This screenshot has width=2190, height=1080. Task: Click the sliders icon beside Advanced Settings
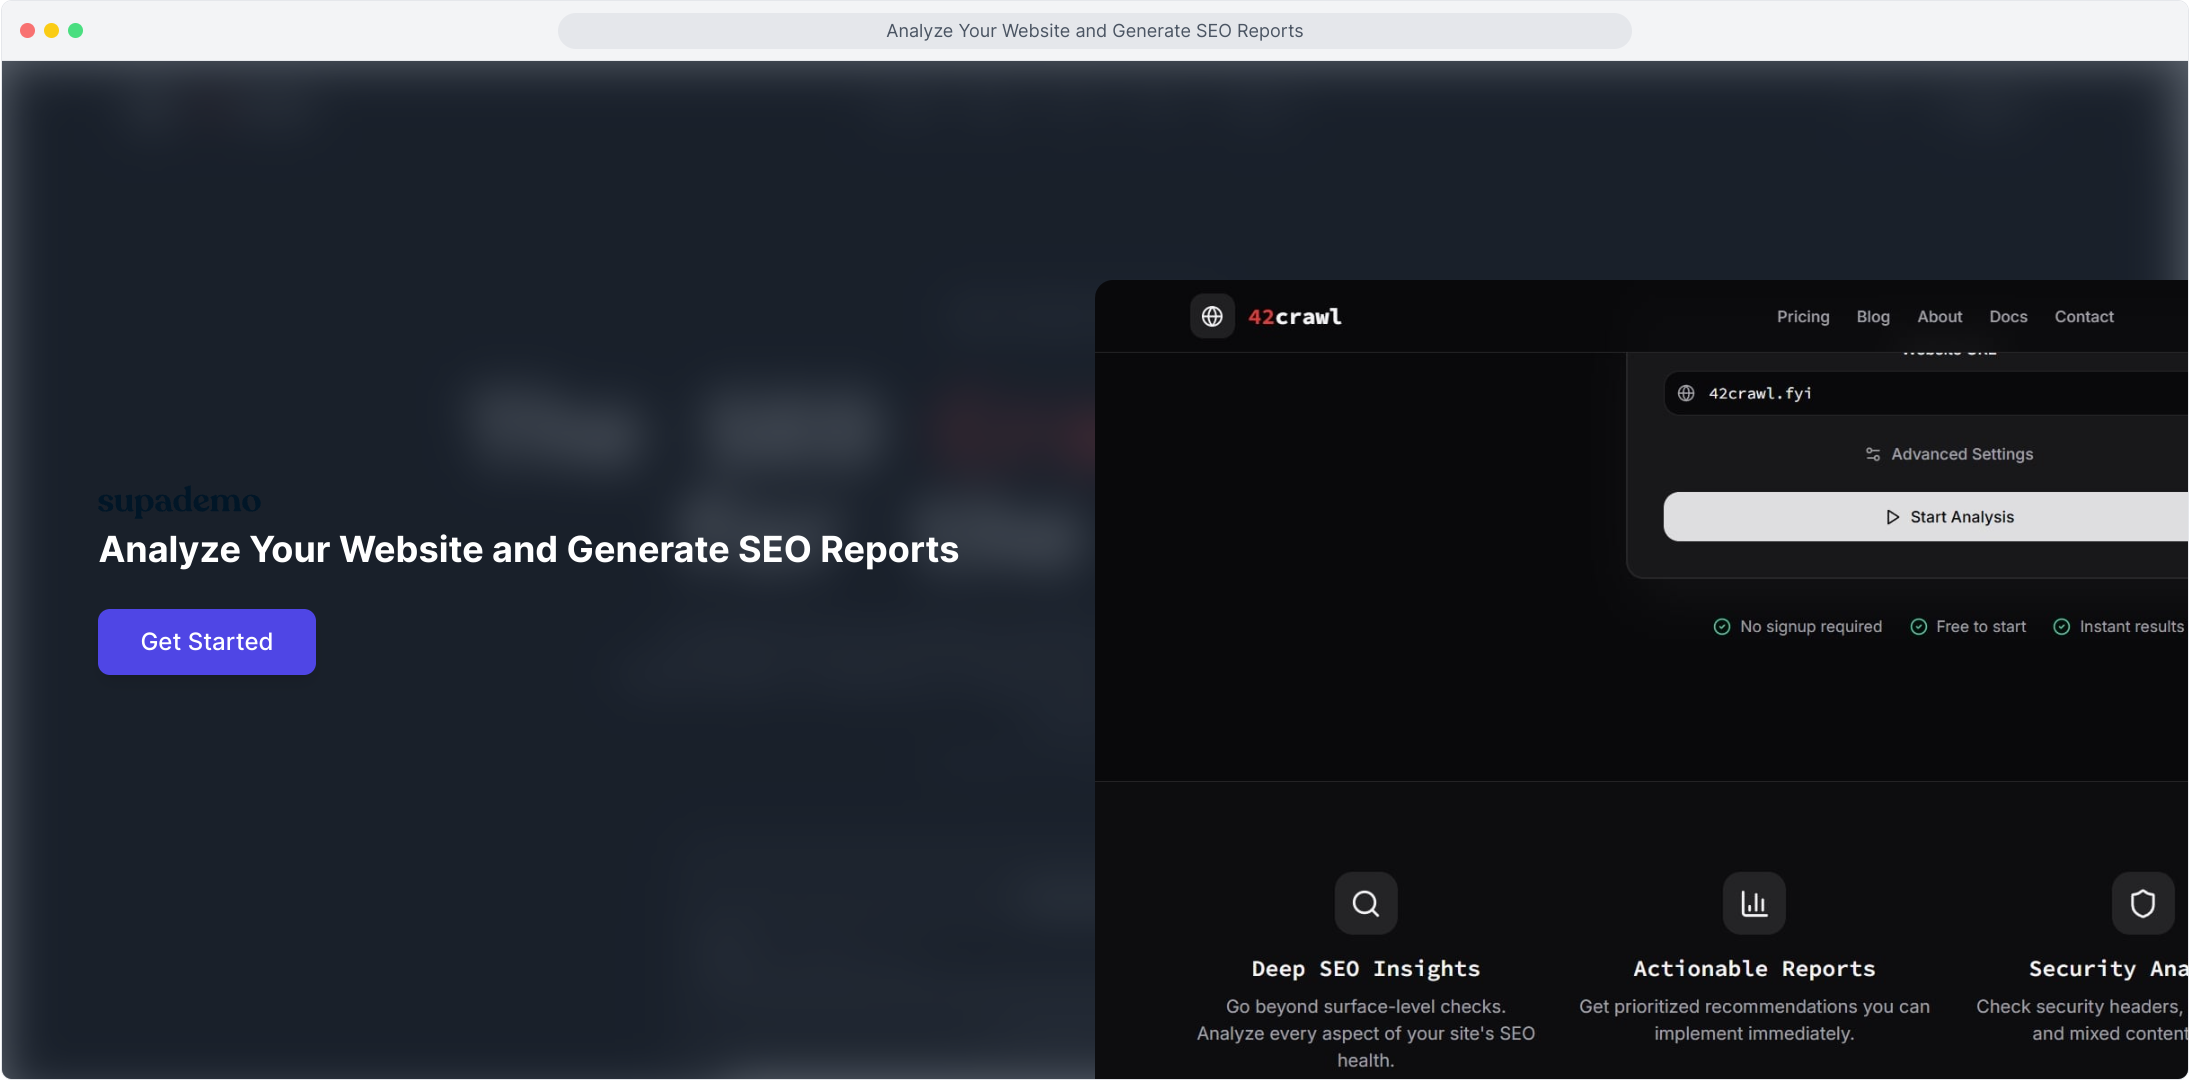point(1873,455)
